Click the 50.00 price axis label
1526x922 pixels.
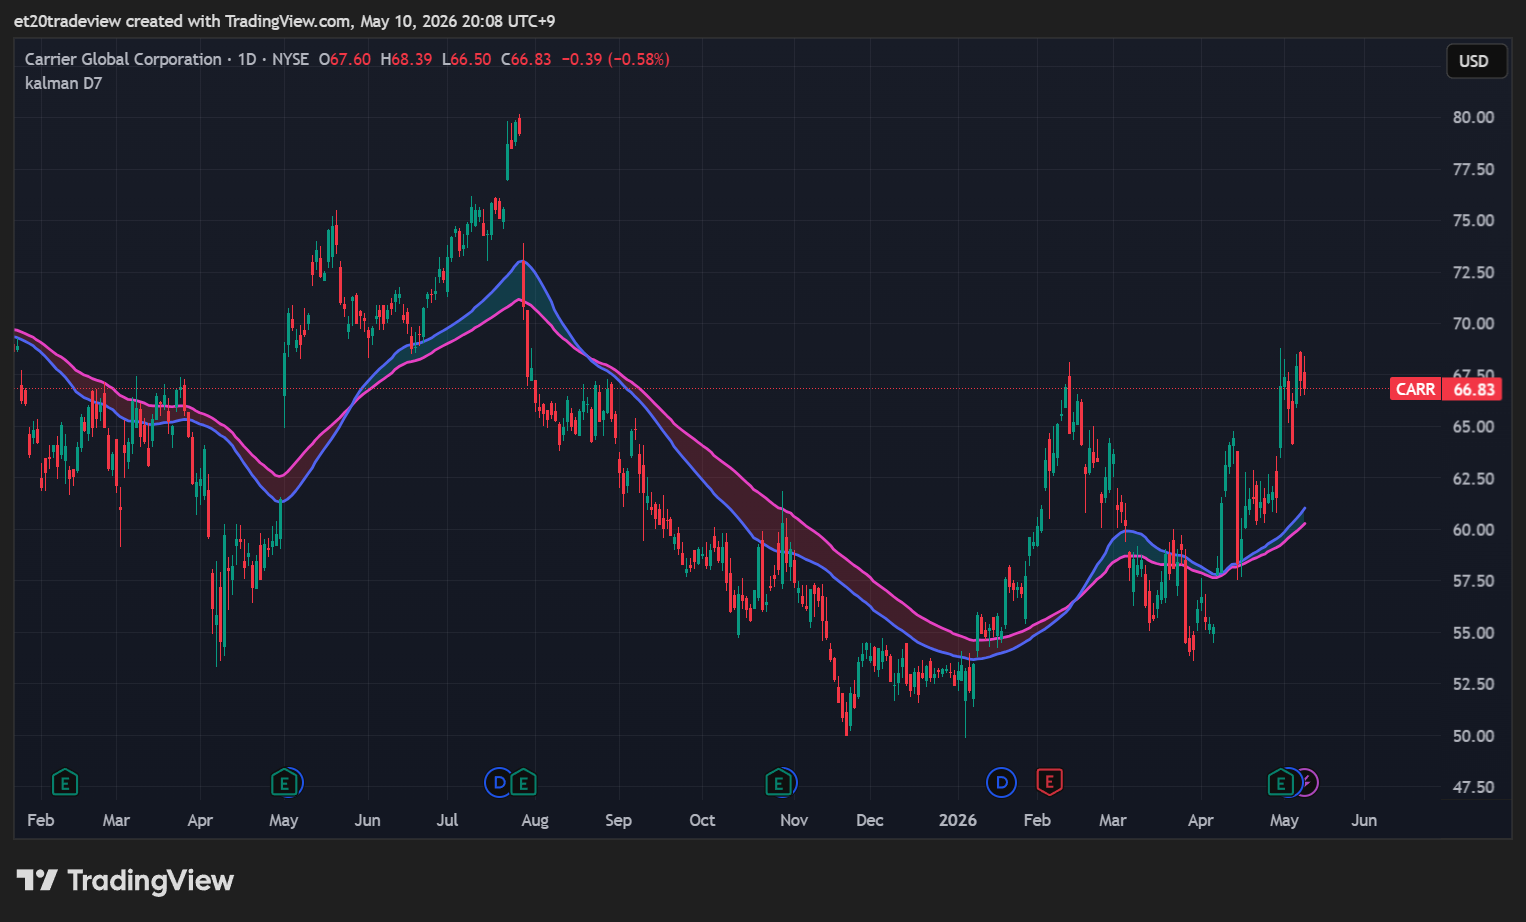pos(1473,735)
